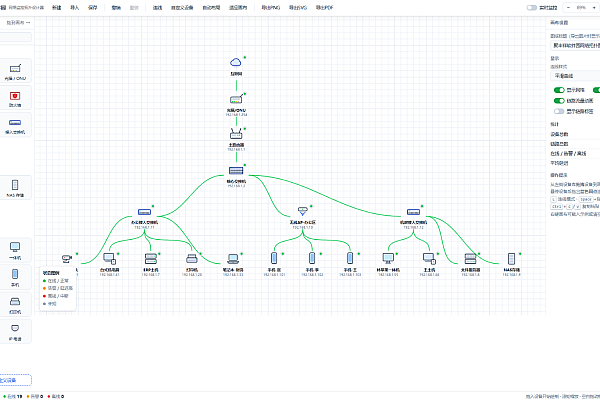The image size is (600, 400).
Task: Click the 在线 / 告警 / 离线 statistics row
Action: click(575, 153)
